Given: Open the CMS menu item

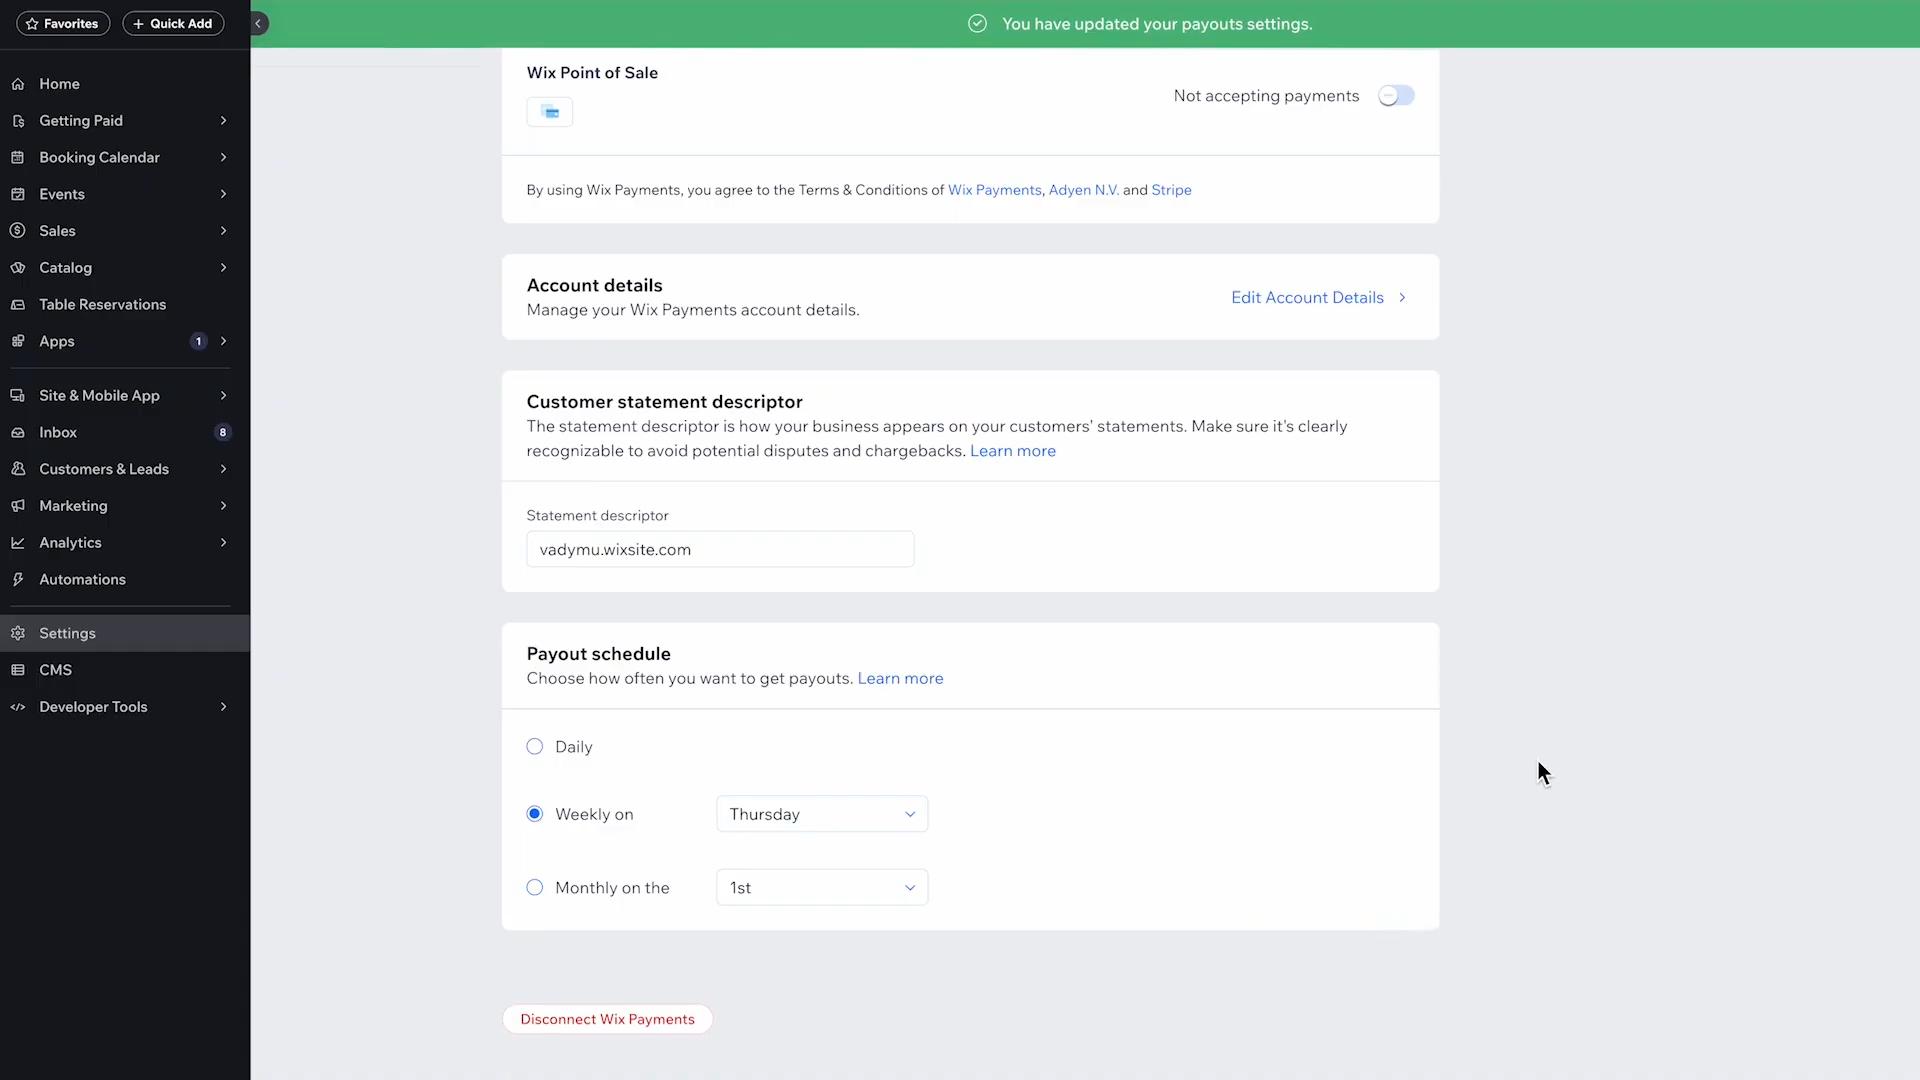Looking at the screenshot, I should tap(125, 670).
